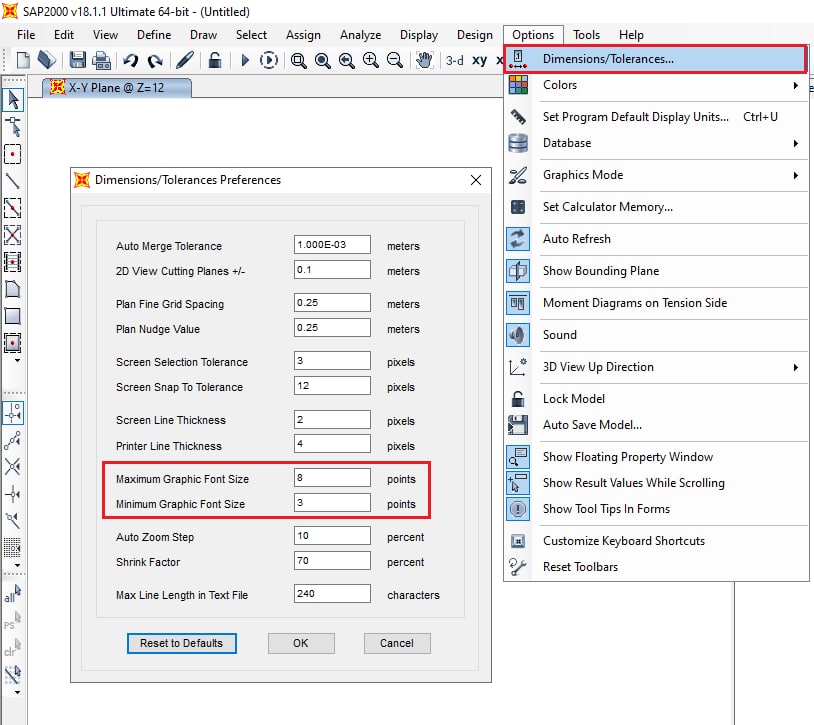814x725 pixels.
Task: Click the Auto Merge Tolerance input field
Action: (x=332, y=244)
